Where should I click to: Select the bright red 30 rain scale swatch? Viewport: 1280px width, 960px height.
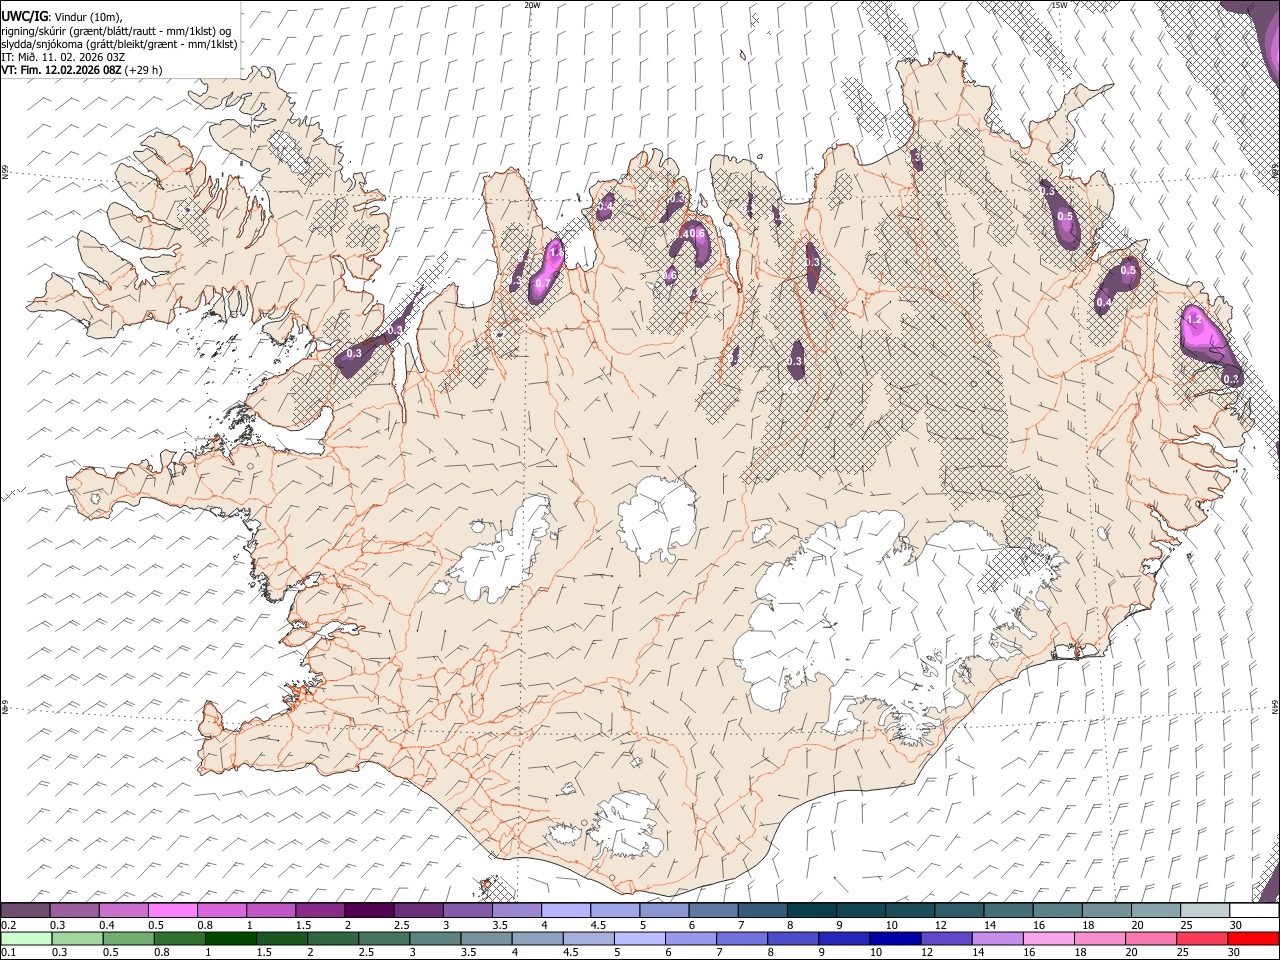pos(1254,938)
